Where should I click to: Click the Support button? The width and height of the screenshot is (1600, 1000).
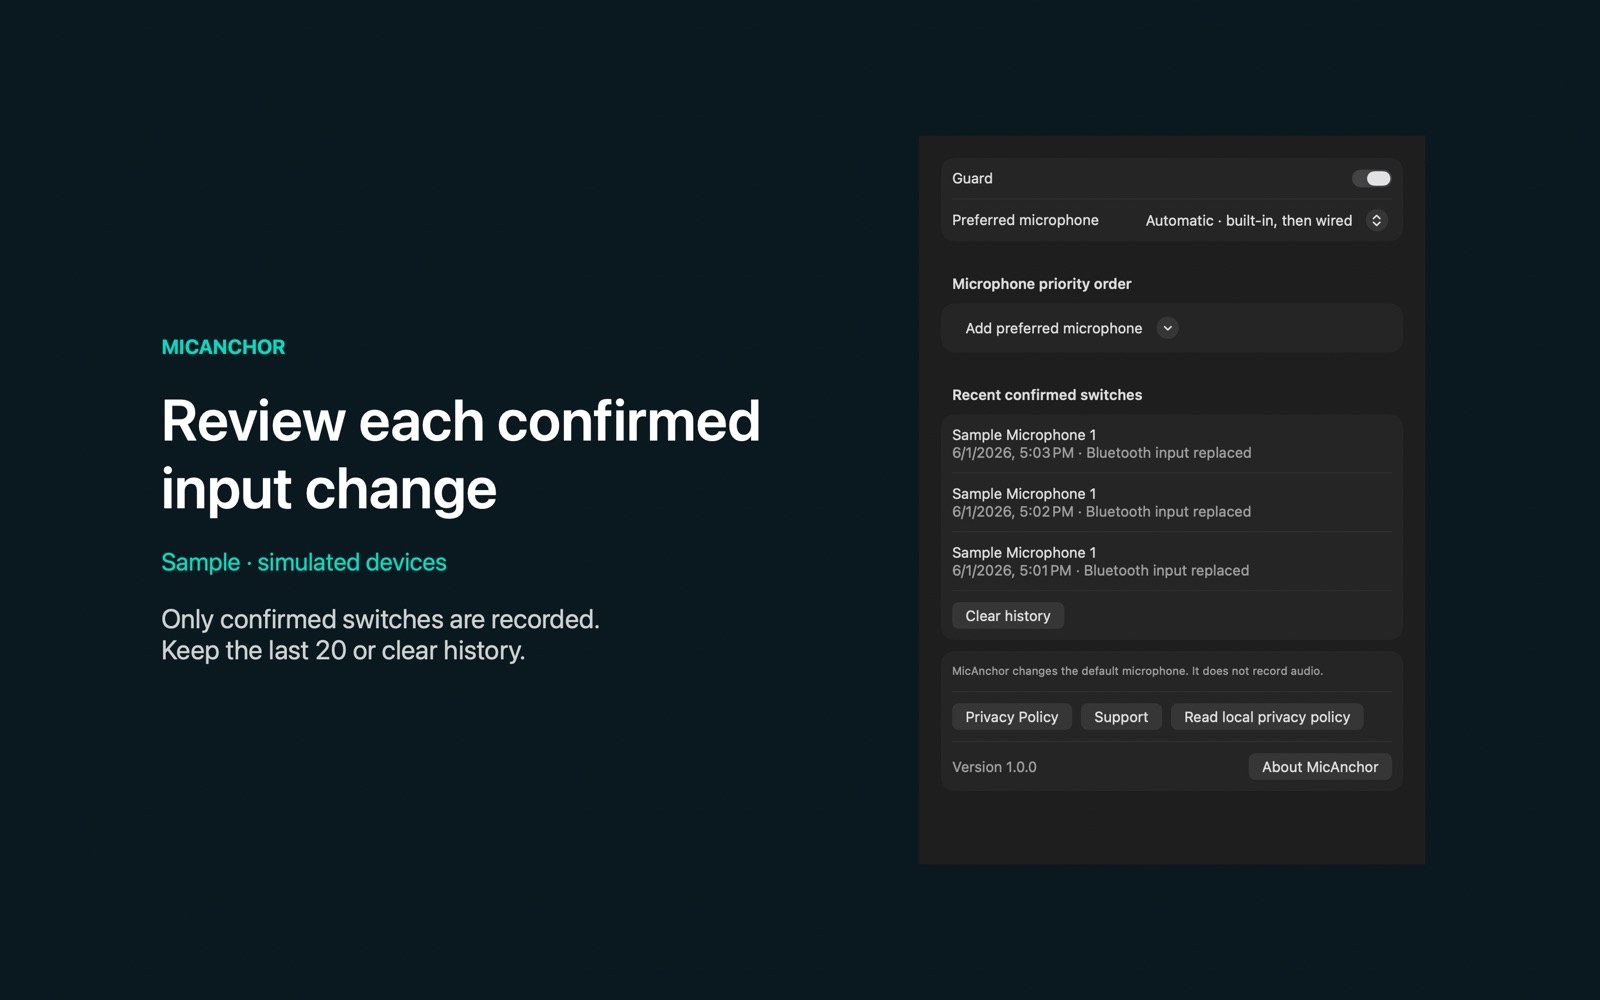(1121, 717)
